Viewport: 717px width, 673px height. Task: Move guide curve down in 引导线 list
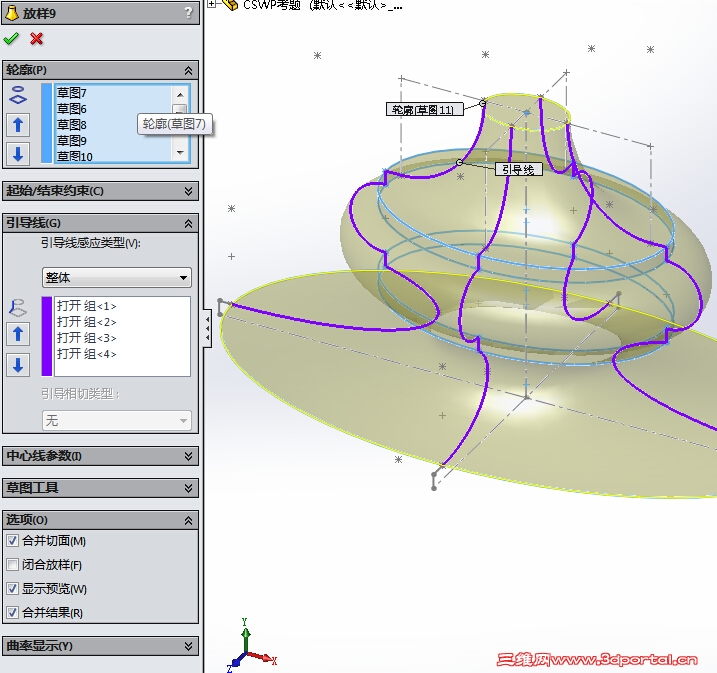tap(18, 365)
